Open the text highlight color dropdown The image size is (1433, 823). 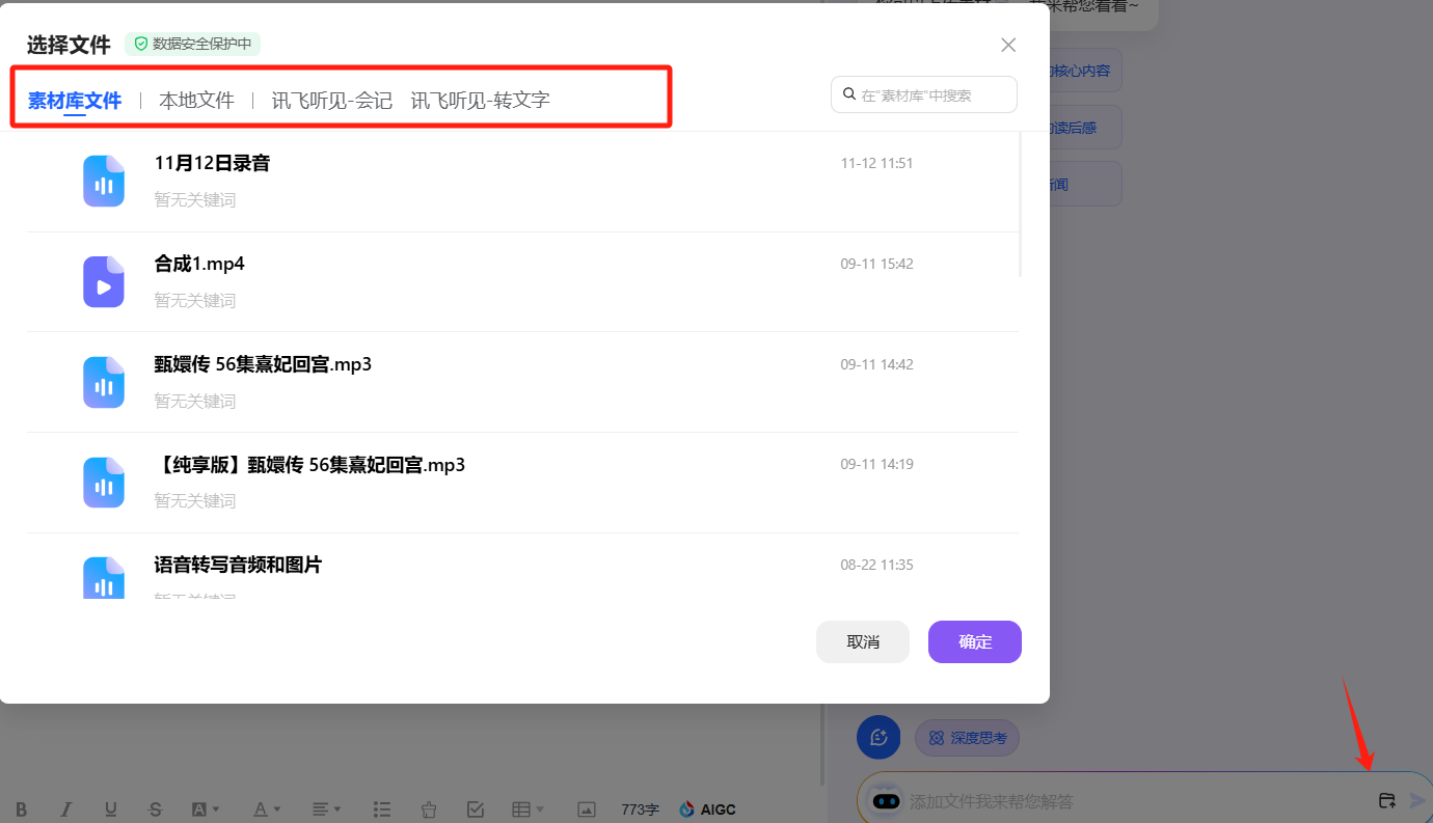click(x=205, y=809)
